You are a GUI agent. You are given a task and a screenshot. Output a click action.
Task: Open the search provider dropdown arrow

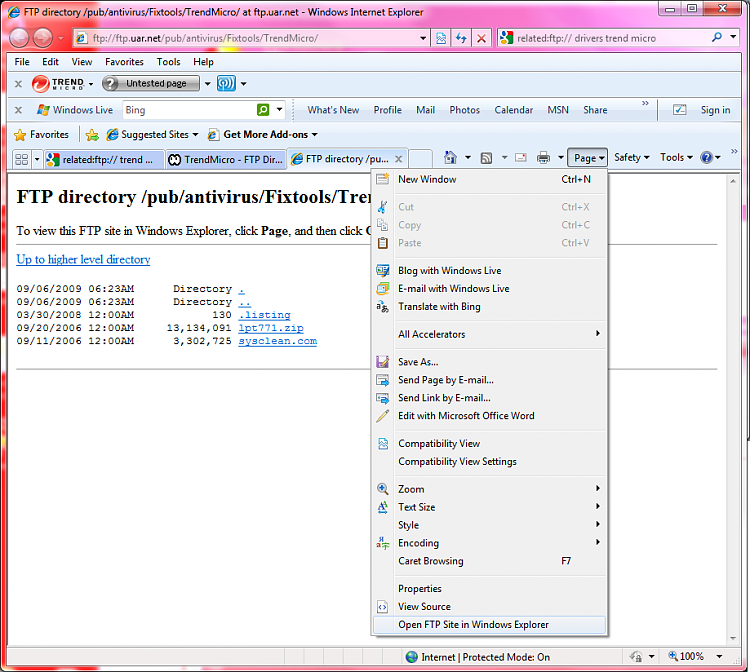(733, 37)
